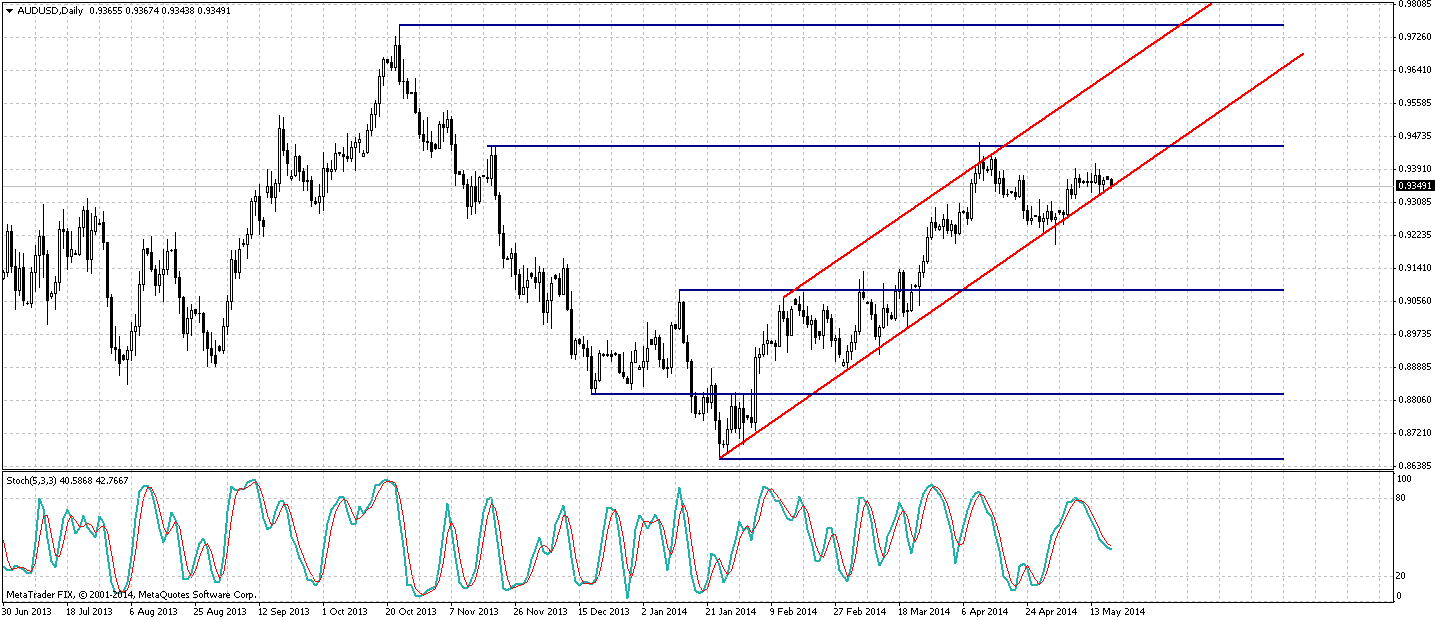Click the 0.94735 price scale label
Viewport: 1436px width, 620px height.
pyautogui.click(x=1414, y=136)
